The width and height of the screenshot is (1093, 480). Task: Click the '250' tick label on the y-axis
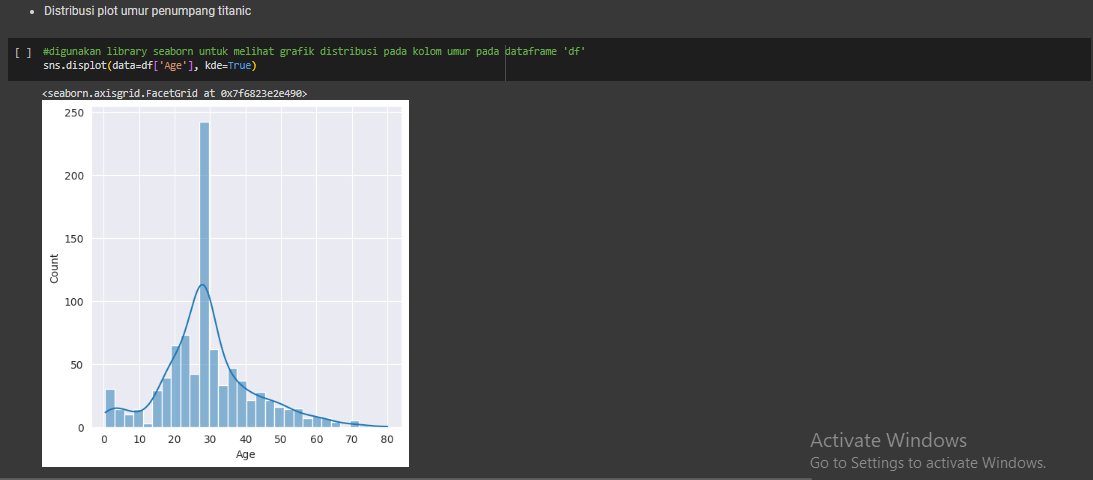tap(73, 113)
